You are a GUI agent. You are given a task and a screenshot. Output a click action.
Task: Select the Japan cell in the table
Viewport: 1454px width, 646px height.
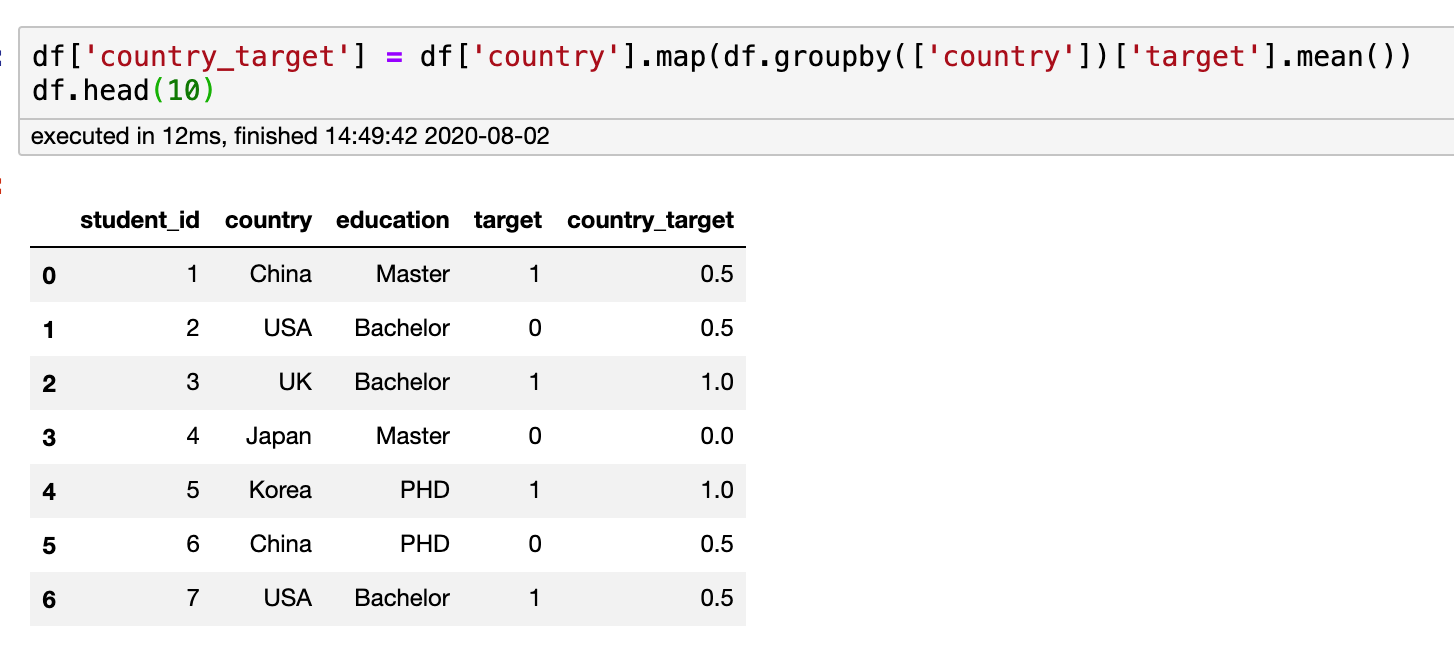pyautogui.click(x=279, y=436)
